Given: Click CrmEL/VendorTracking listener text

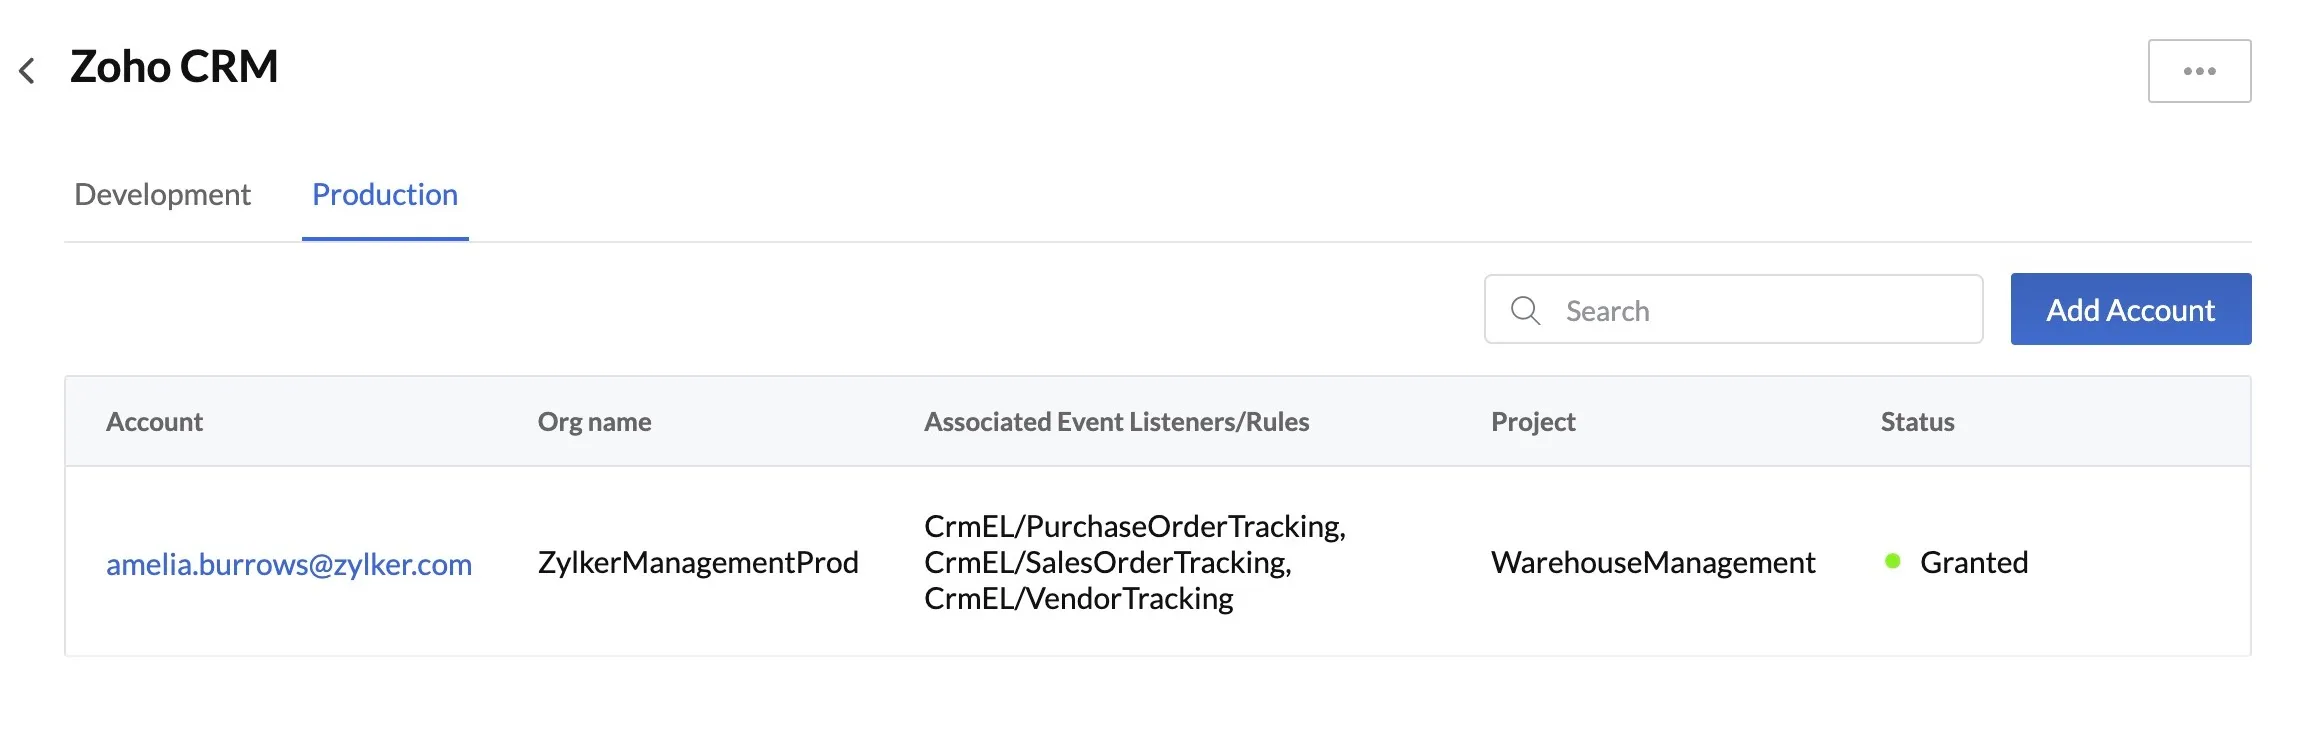Looking at the screenshot, I should (x=1078, y=598).
